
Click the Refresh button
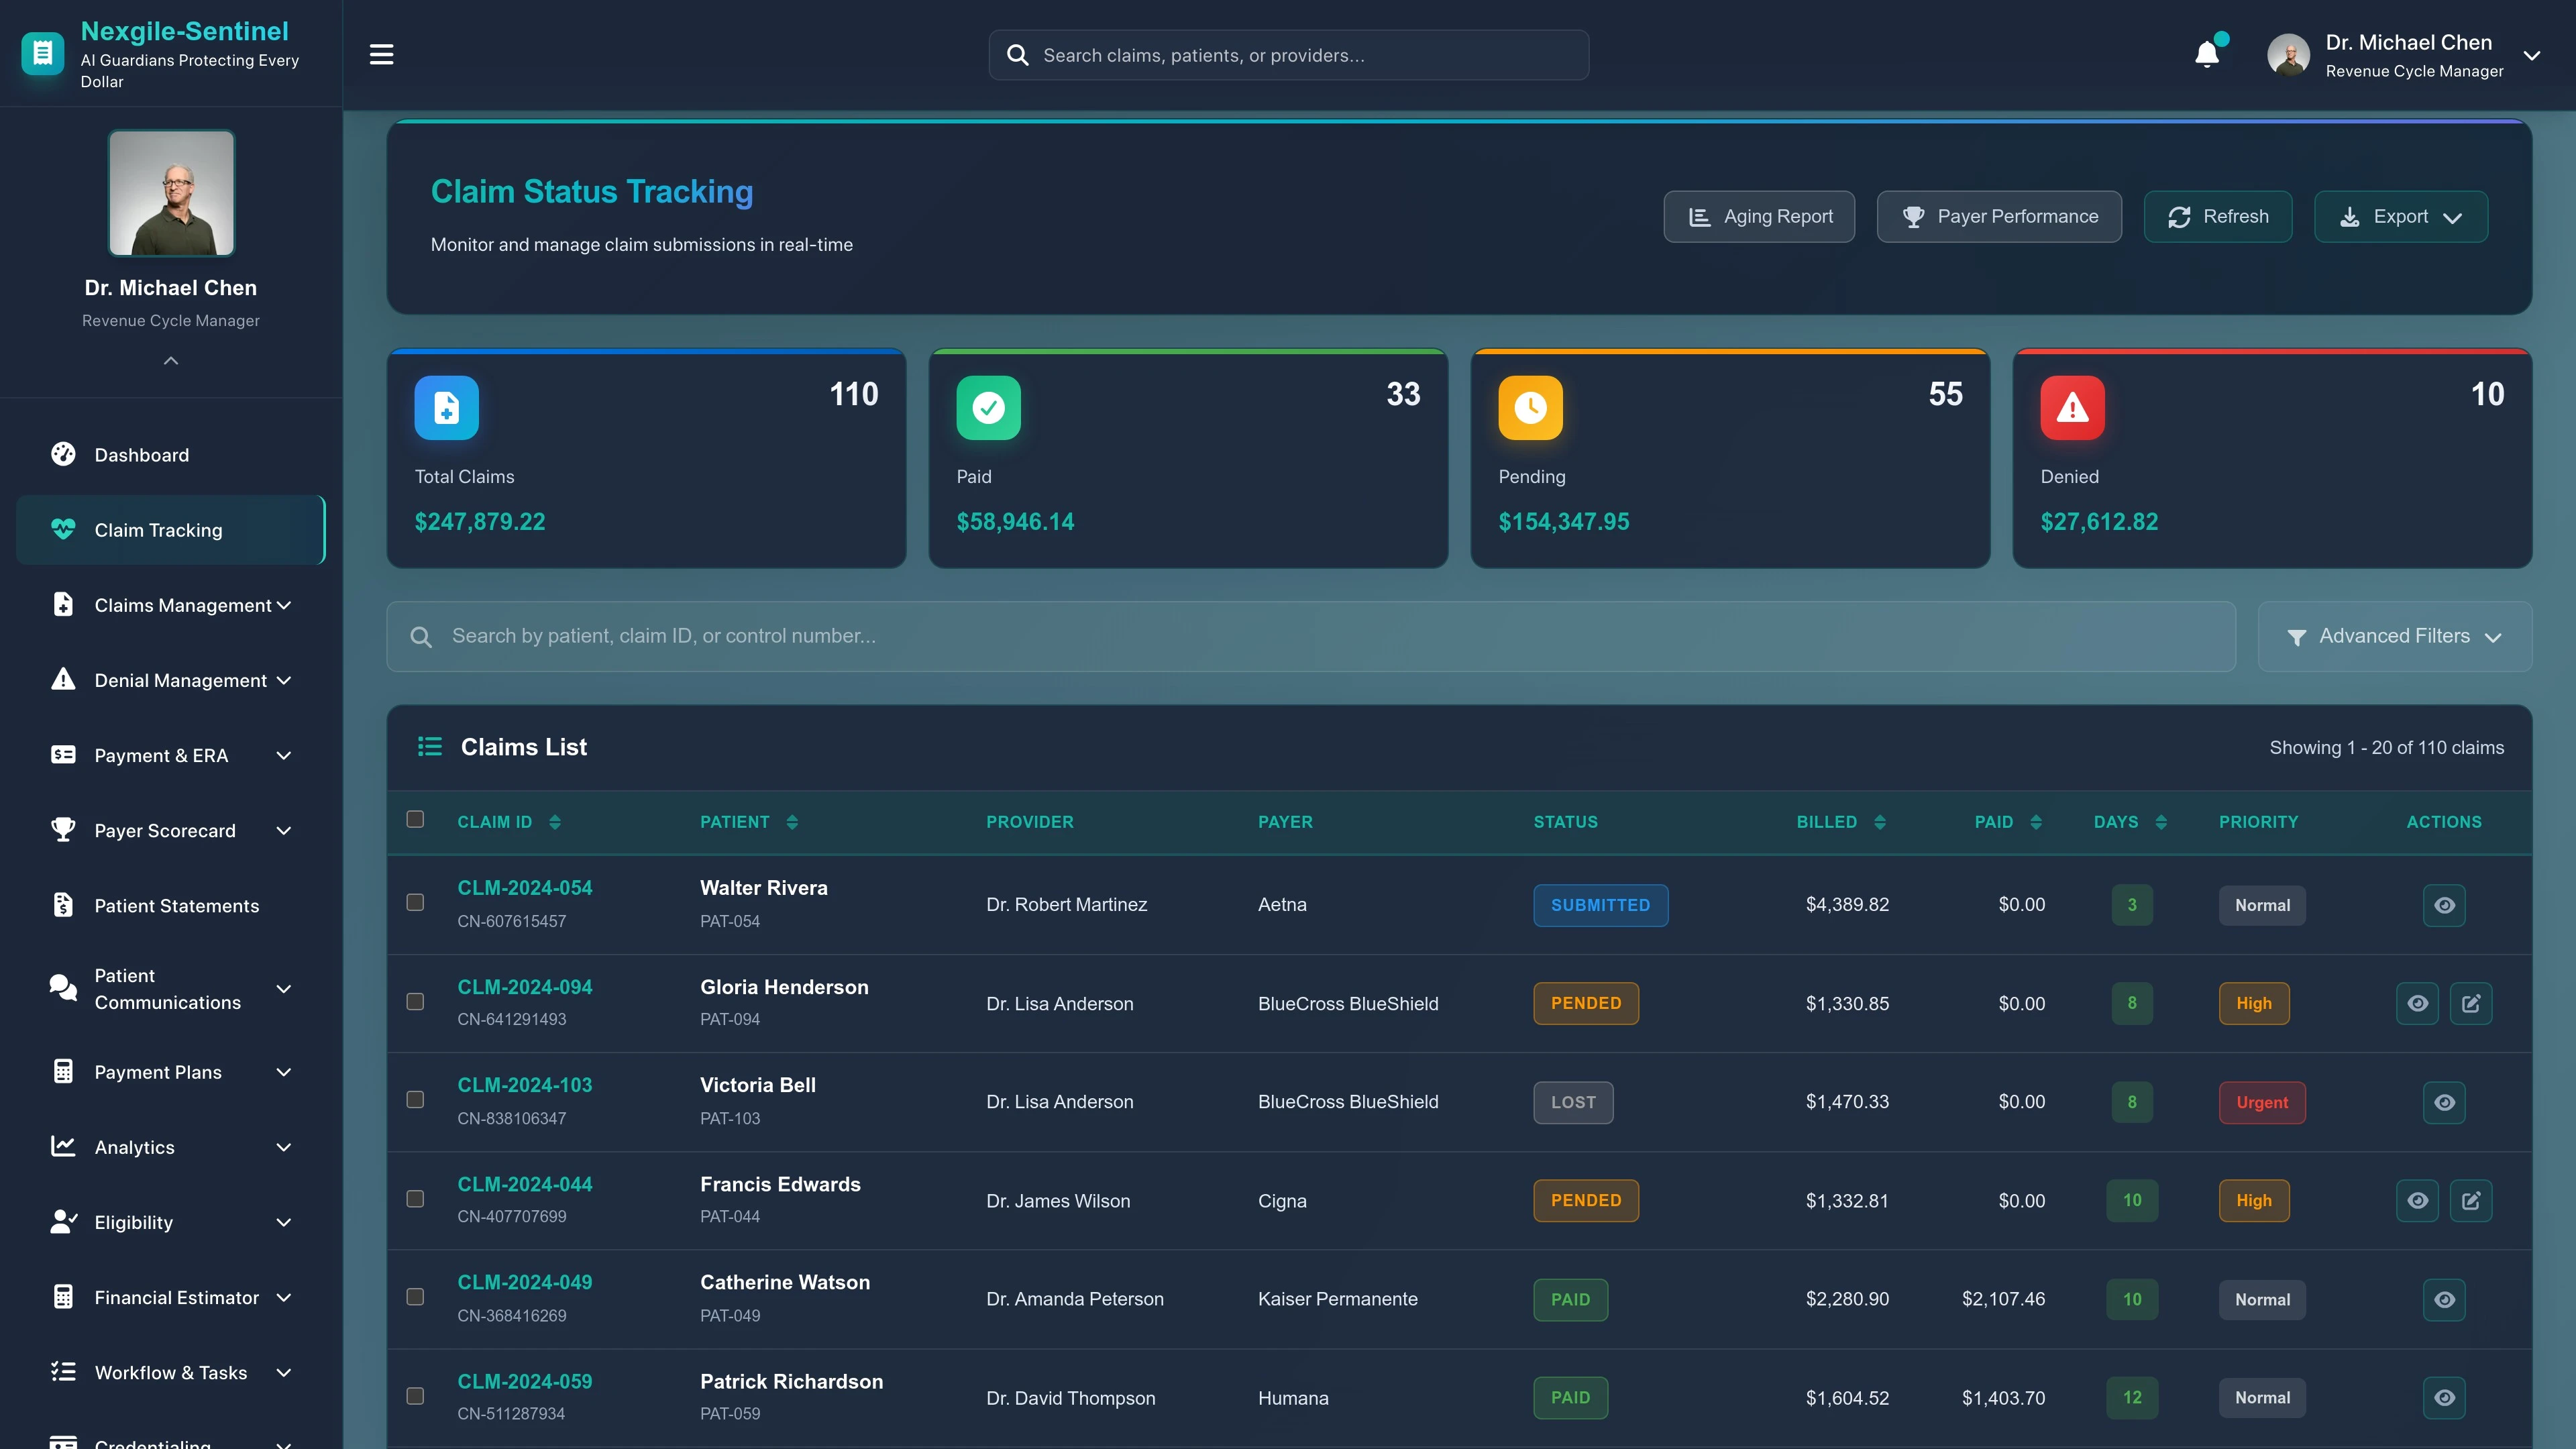(2217, 216)
